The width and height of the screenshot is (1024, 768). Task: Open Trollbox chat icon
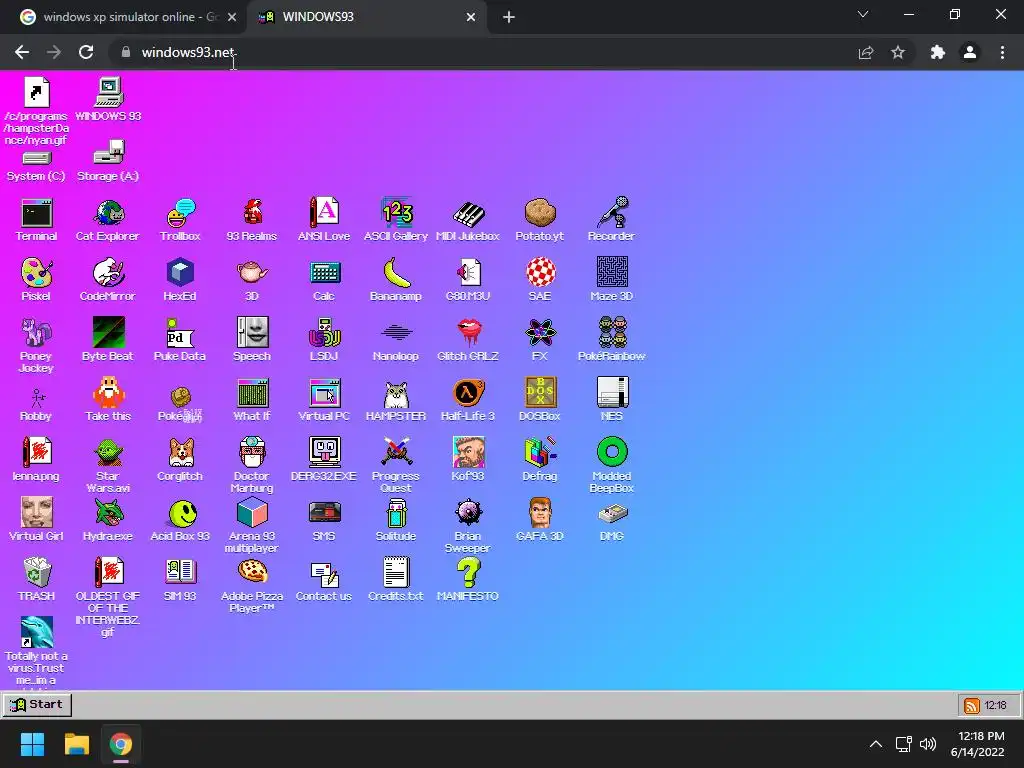click(180, 221)
